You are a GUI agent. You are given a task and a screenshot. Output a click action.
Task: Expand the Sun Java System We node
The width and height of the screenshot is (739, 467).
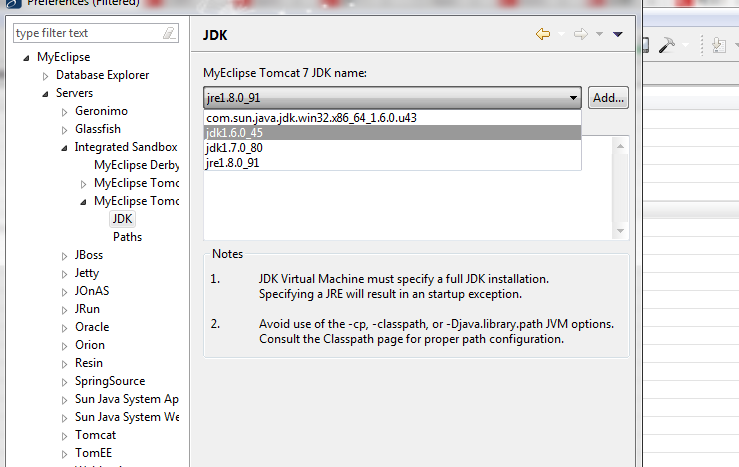[65, 418]
